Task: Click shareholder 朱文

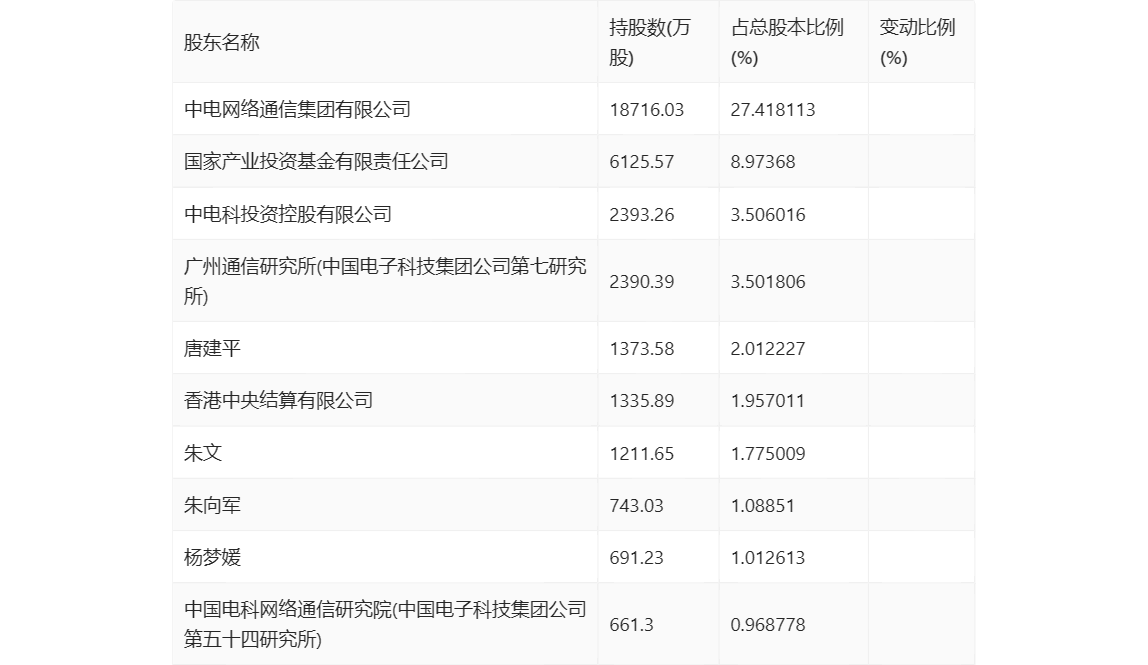Action: click(203, 453)
